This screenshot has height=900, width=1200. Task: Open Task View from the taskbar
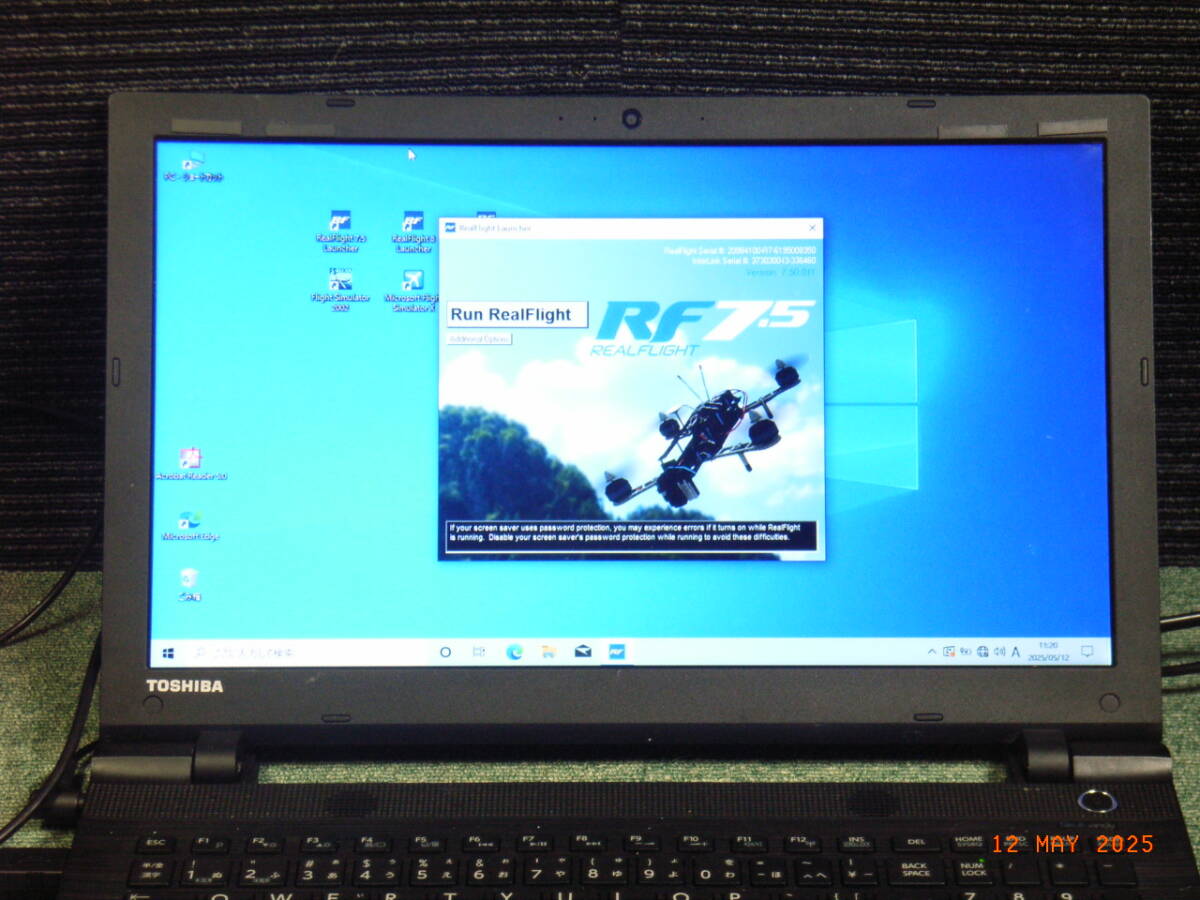click(479, 652)
